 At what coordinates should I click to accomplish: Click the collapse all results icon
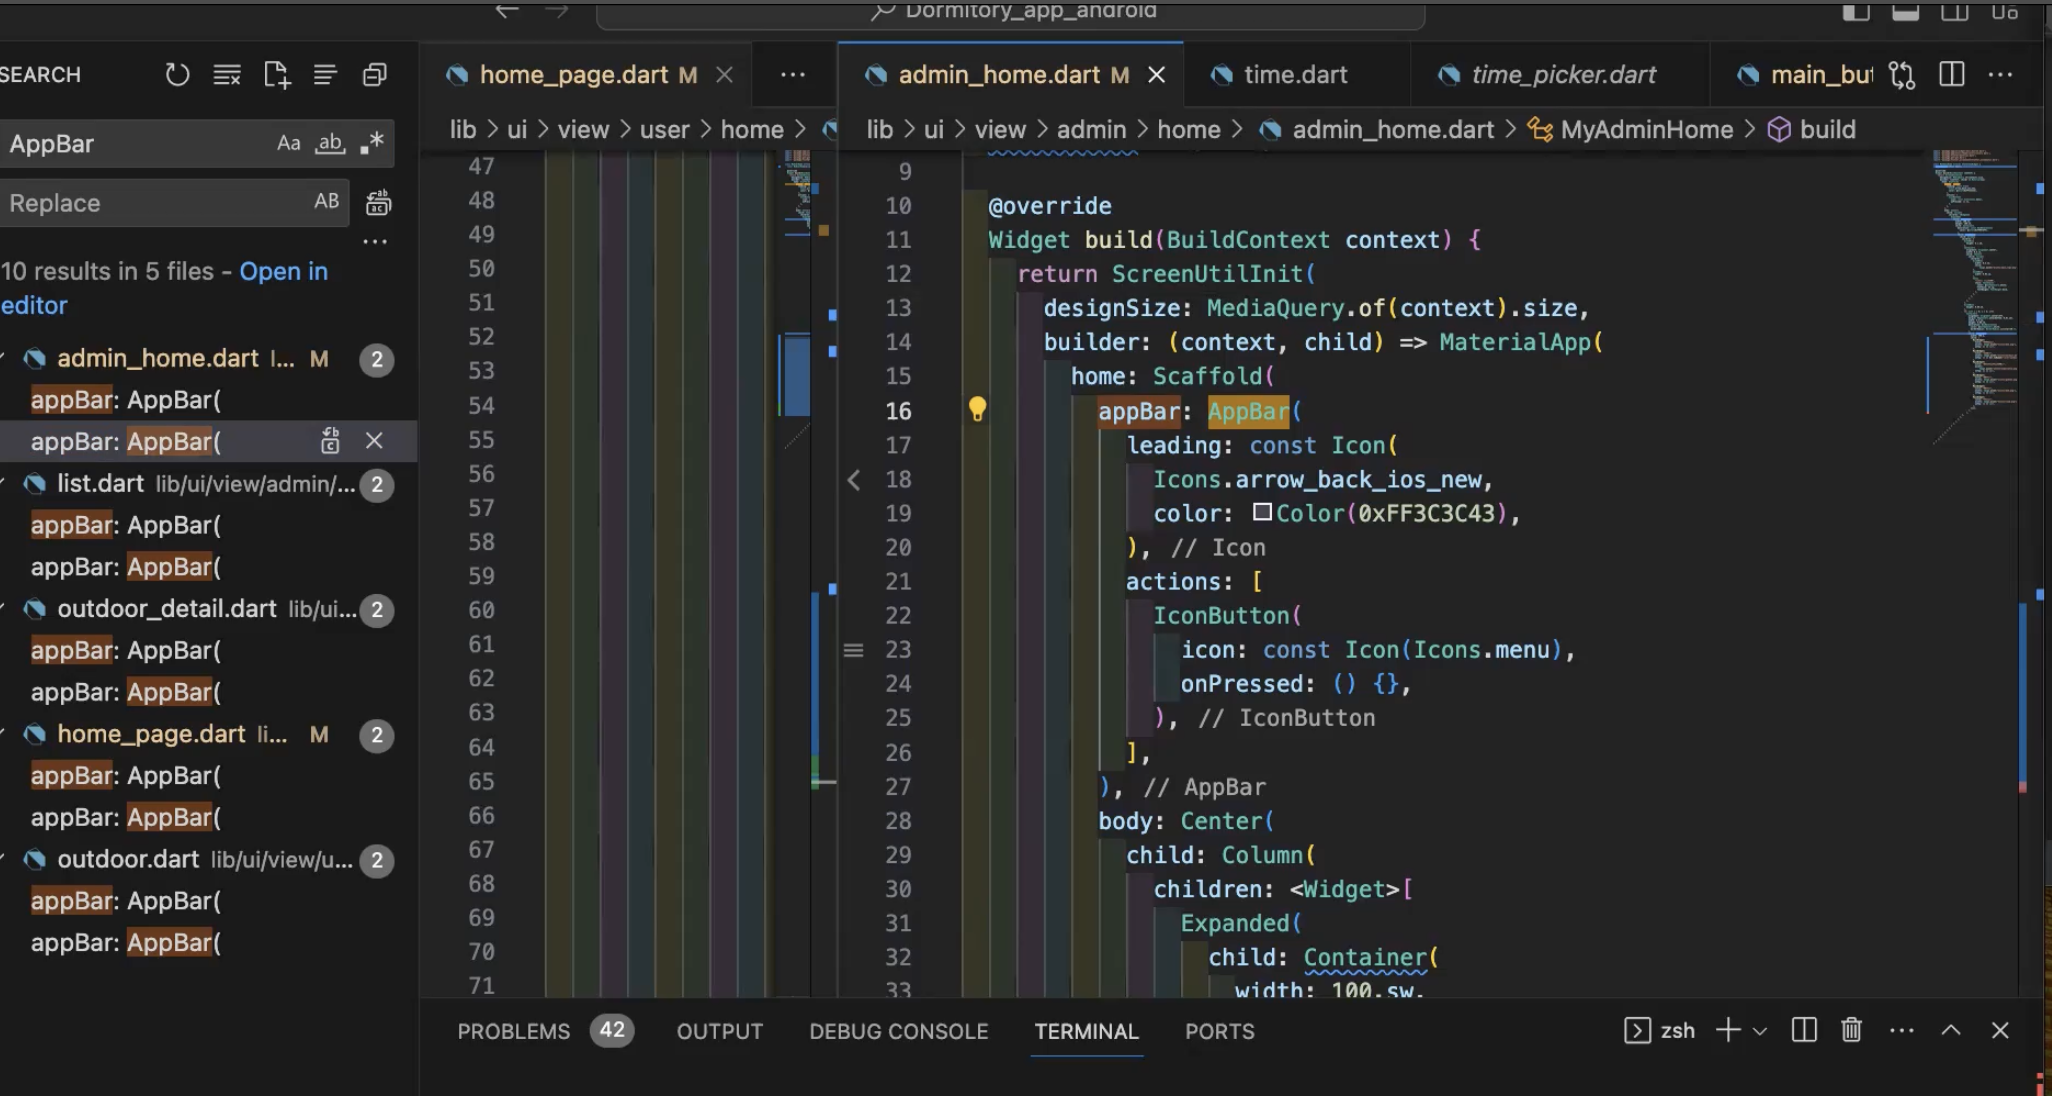point(374,75)
